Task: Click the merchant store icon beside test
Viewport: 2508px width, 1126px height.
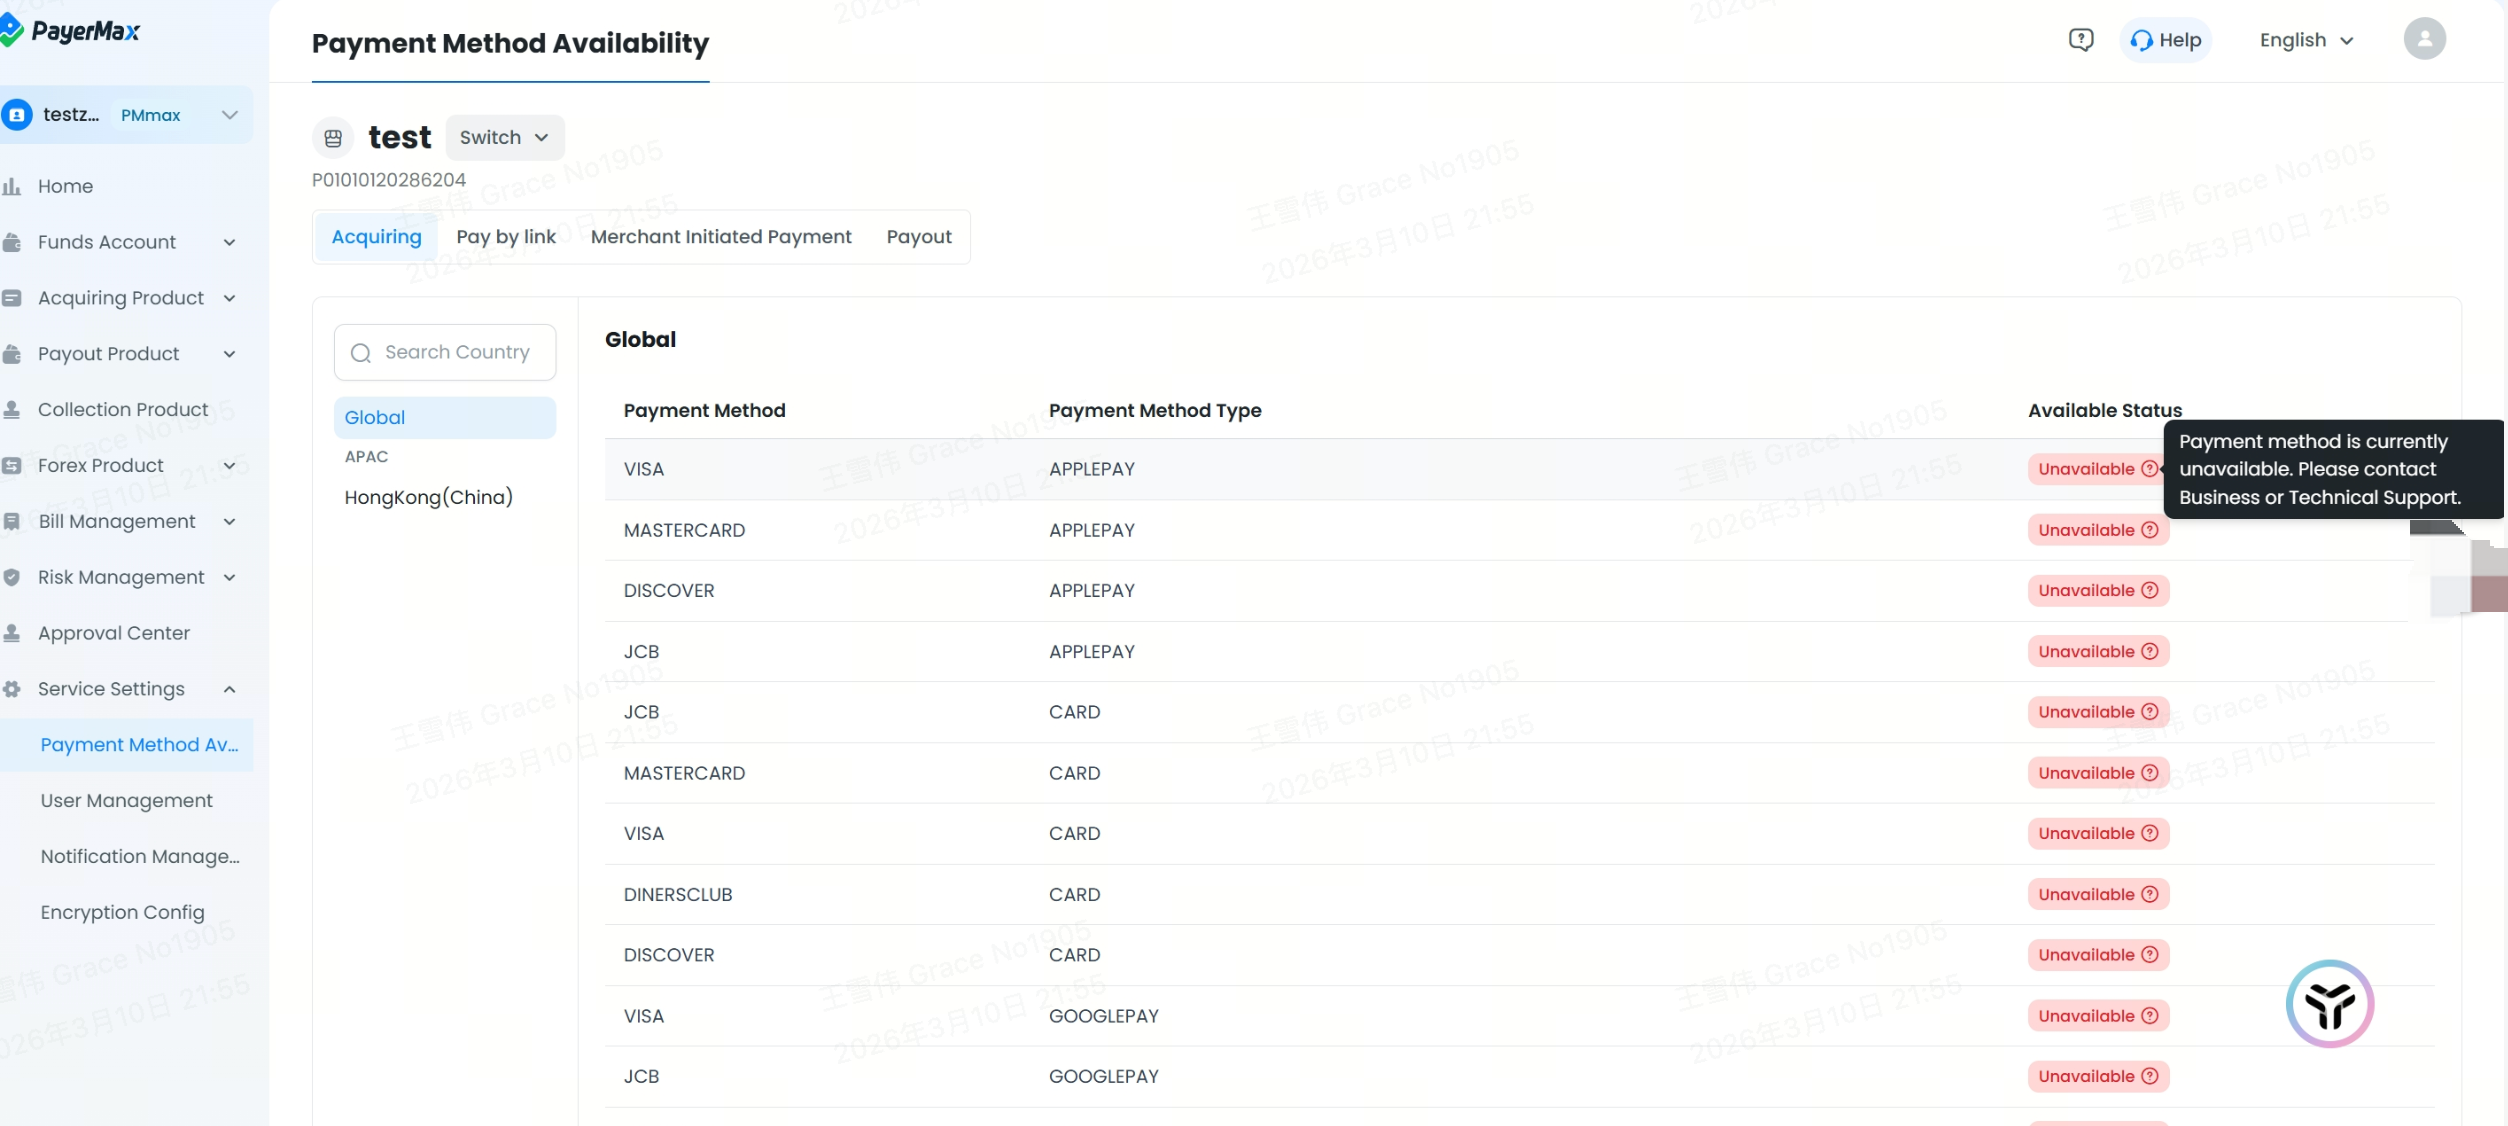Action: coord(333,138)
